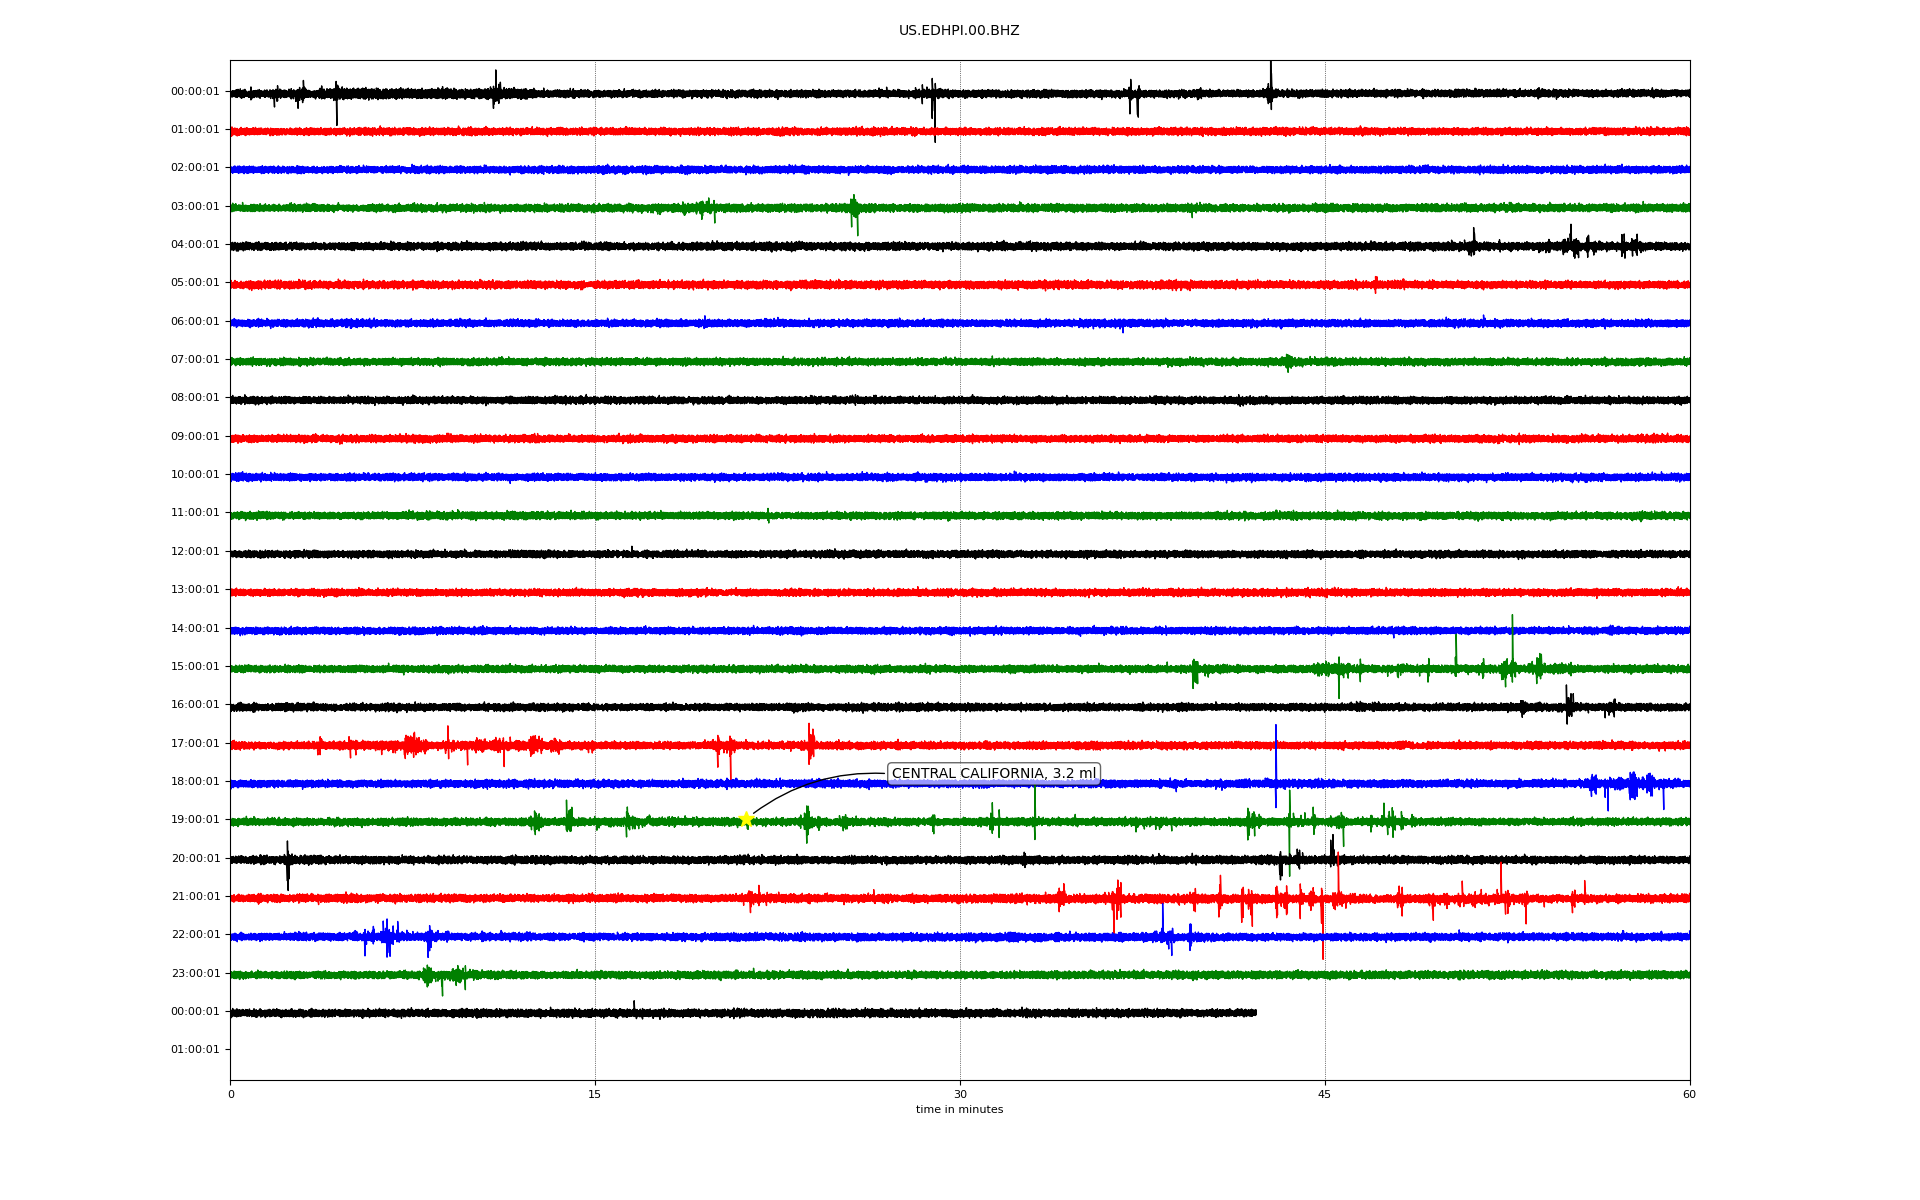Select the 17:00:01 time label
1920x1200 pixels.
coord(195,743)
